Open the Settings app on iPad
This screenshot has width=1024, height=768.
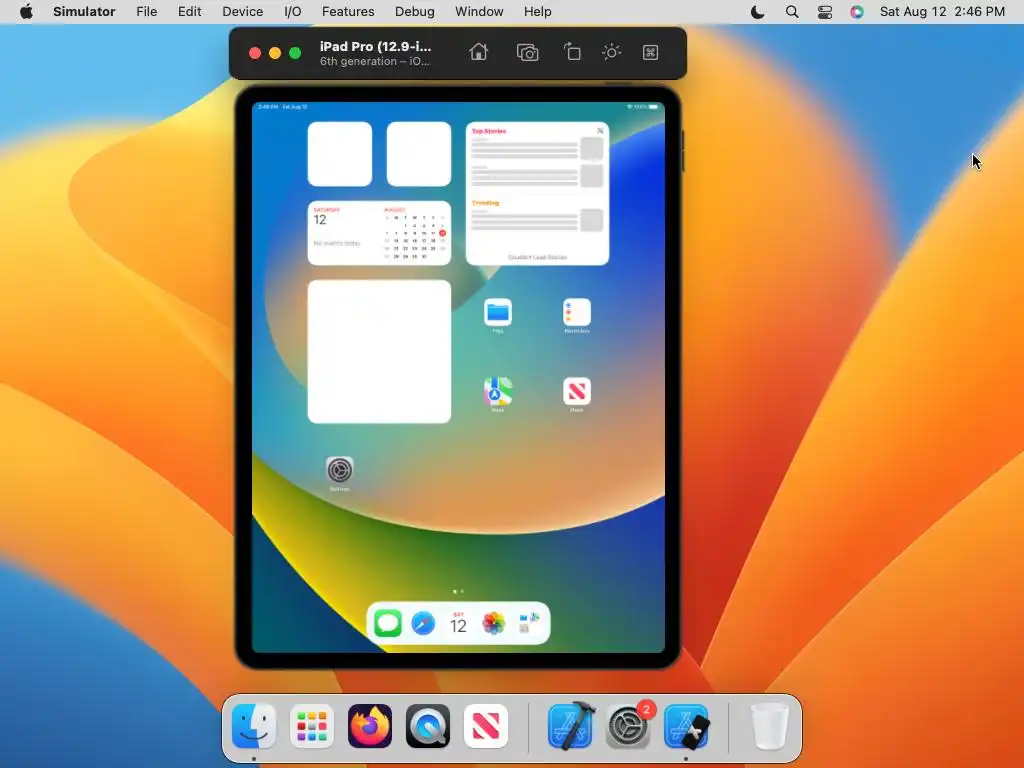point(340,470)
